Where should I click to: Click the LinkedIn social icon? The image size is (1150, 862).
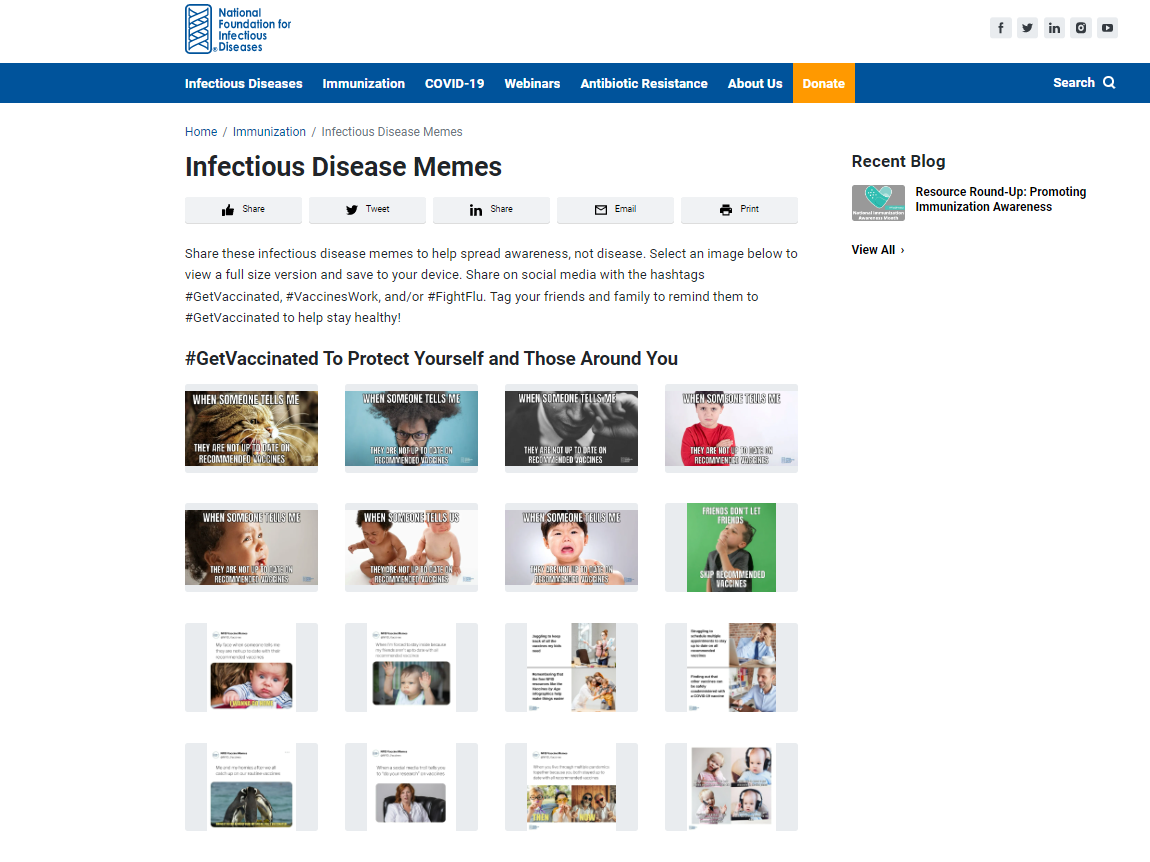tap(1054, 27)
